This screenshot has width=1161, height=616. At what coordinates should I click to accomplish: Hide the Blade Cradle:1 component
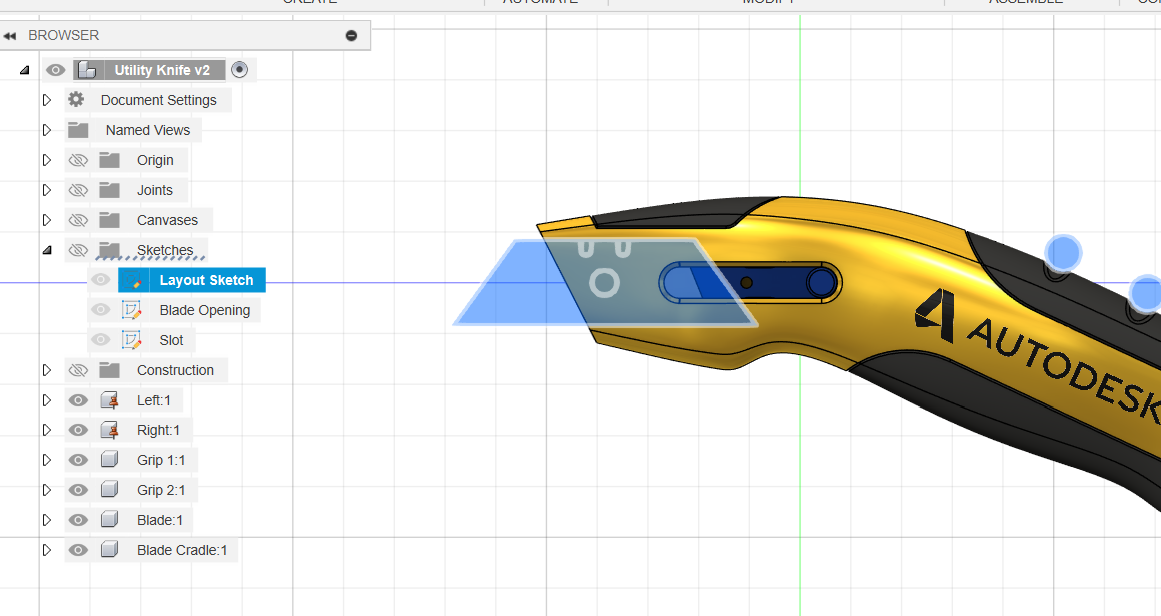point(78,550)
